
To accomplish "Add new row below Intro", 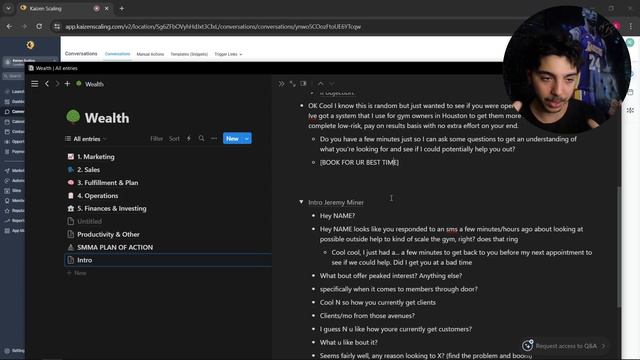I will [77, 273].
